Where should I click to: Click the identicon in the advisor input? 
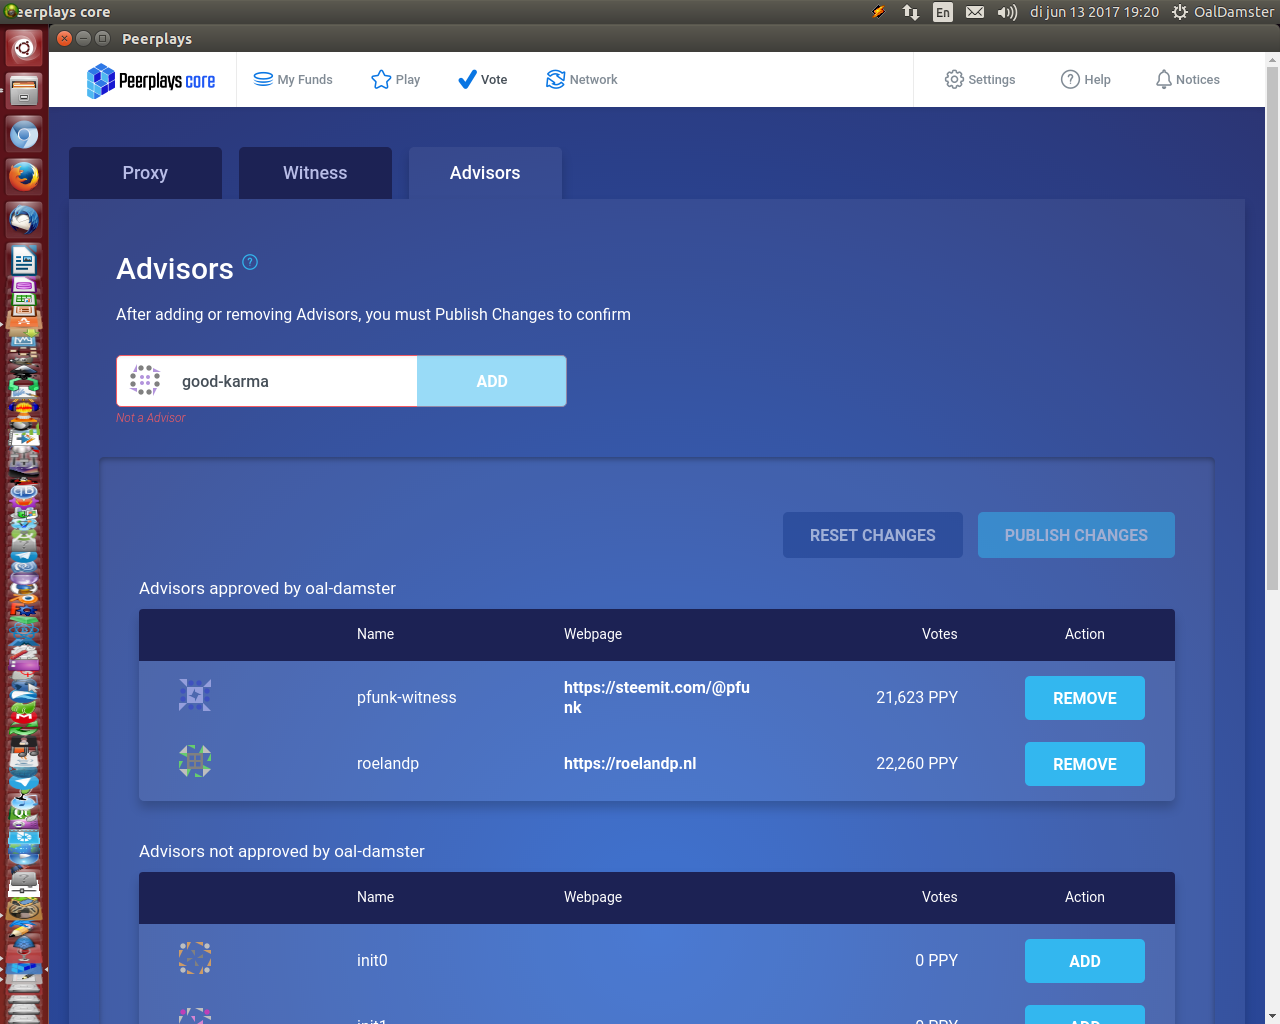tap(145, 380)
